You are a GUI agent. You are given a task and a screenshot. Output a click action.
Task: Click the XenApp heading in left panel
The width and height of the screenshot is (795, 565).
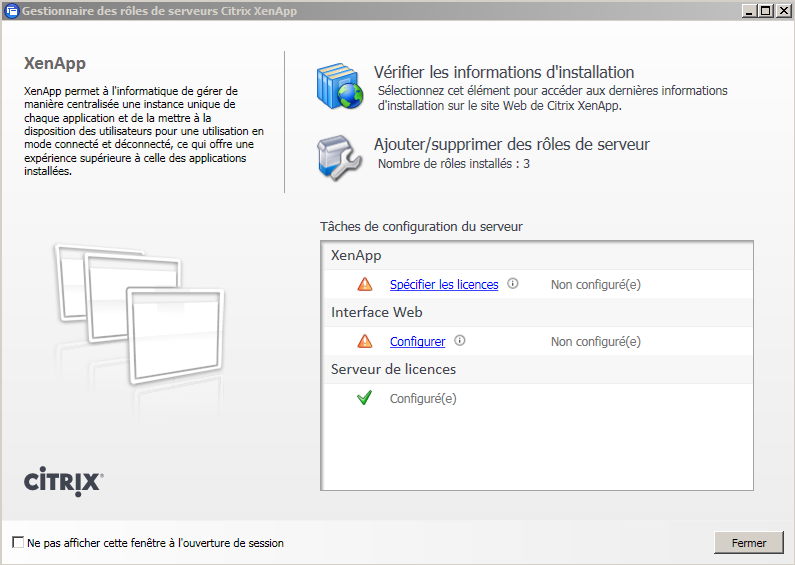(x=55, y=63)
